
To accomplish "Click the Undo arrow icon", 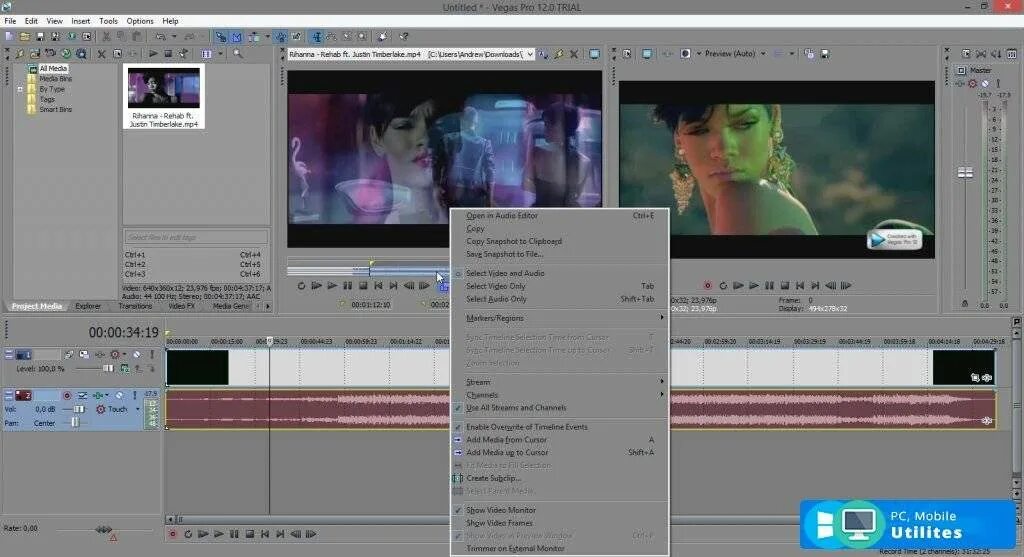I will point(160,37).
